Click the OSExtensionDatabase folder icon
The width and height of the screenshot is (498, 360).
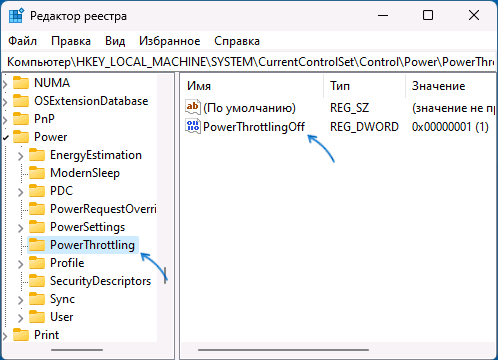click(x=21, y=101)
